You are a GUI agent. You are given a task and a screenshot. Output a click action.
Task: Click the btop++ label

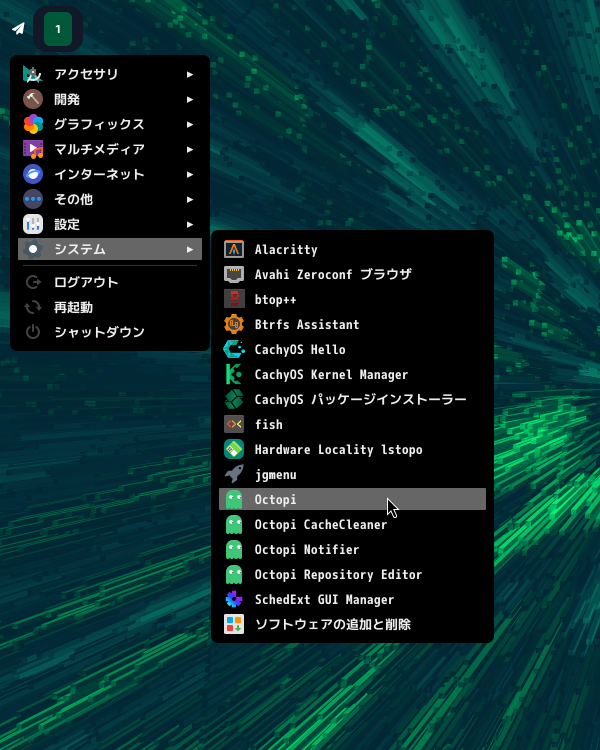click(275, 300)
